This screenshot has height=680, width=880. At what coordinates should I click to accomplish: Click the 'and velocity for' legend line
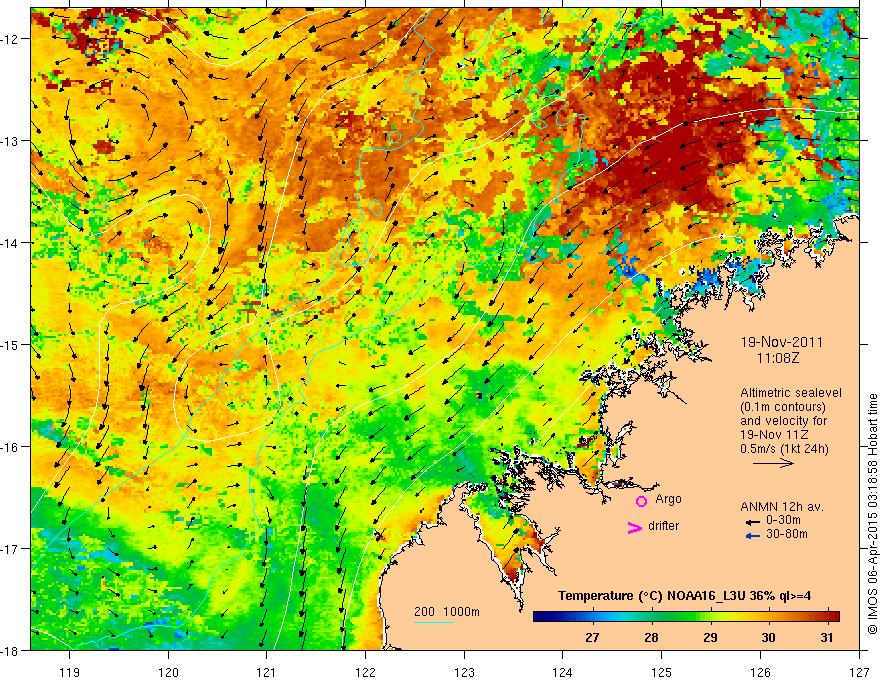(x=783, y=421)
